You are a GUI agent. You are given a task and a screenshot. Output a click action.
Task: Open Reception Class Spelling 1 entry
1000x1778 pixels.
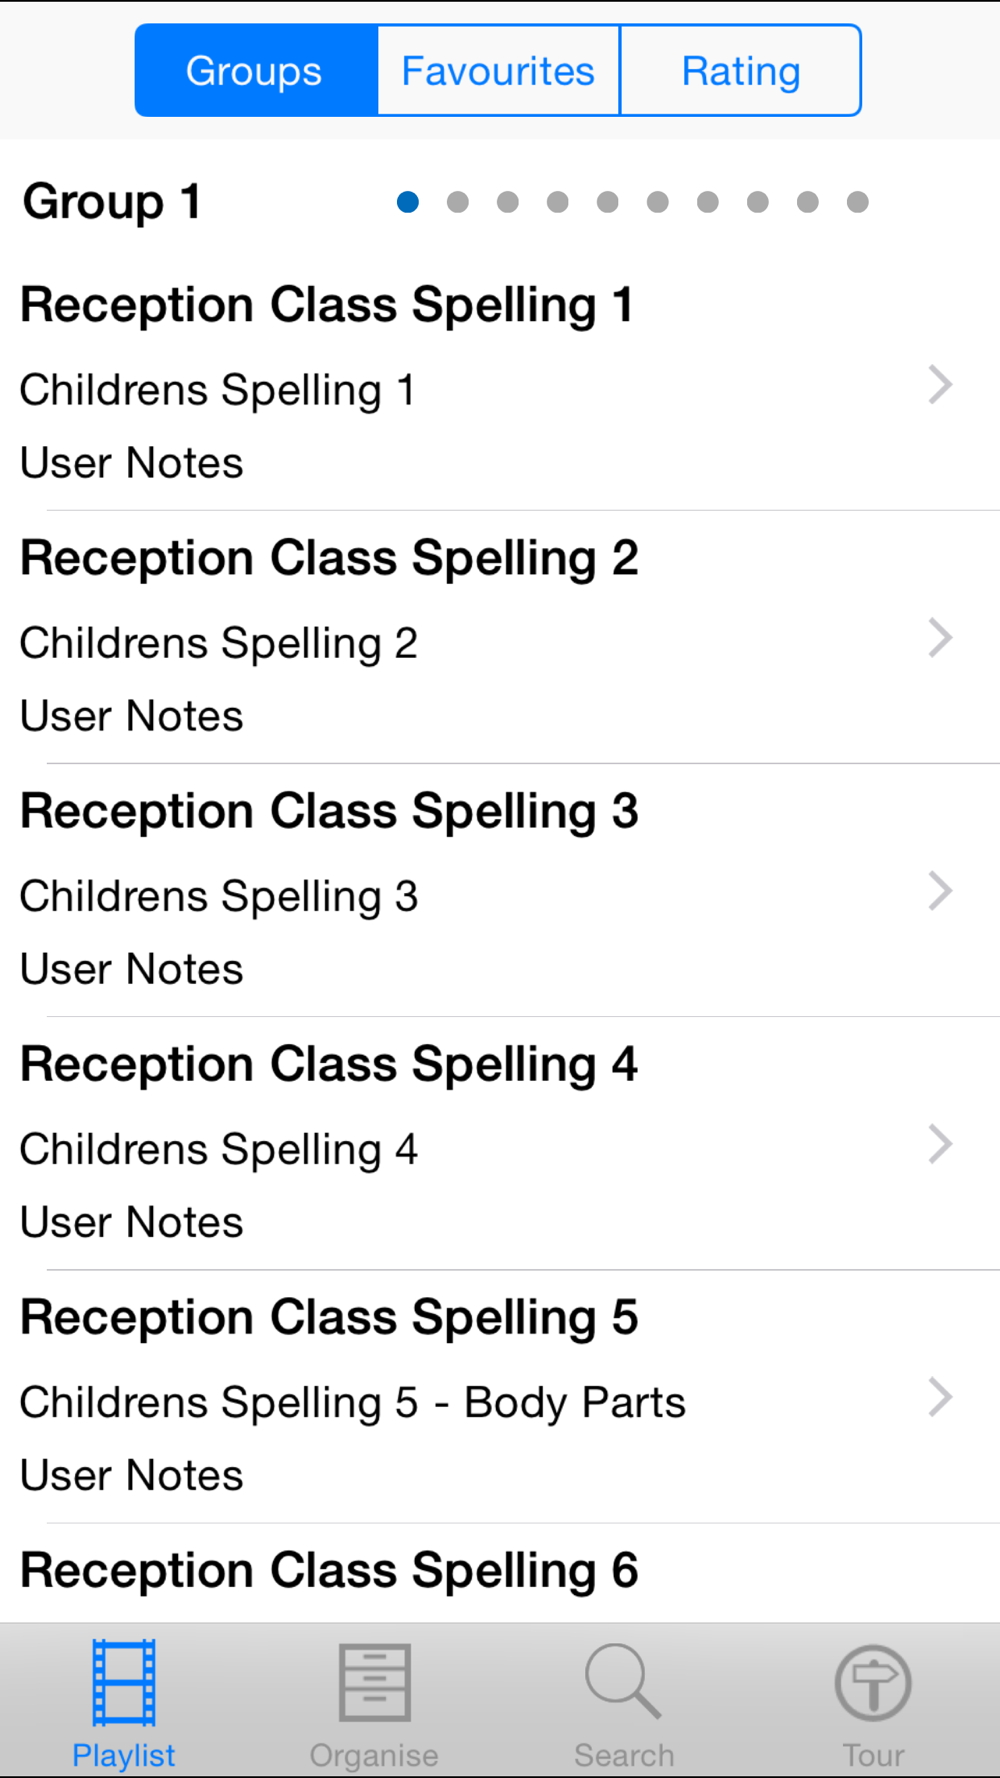[500, 384]
